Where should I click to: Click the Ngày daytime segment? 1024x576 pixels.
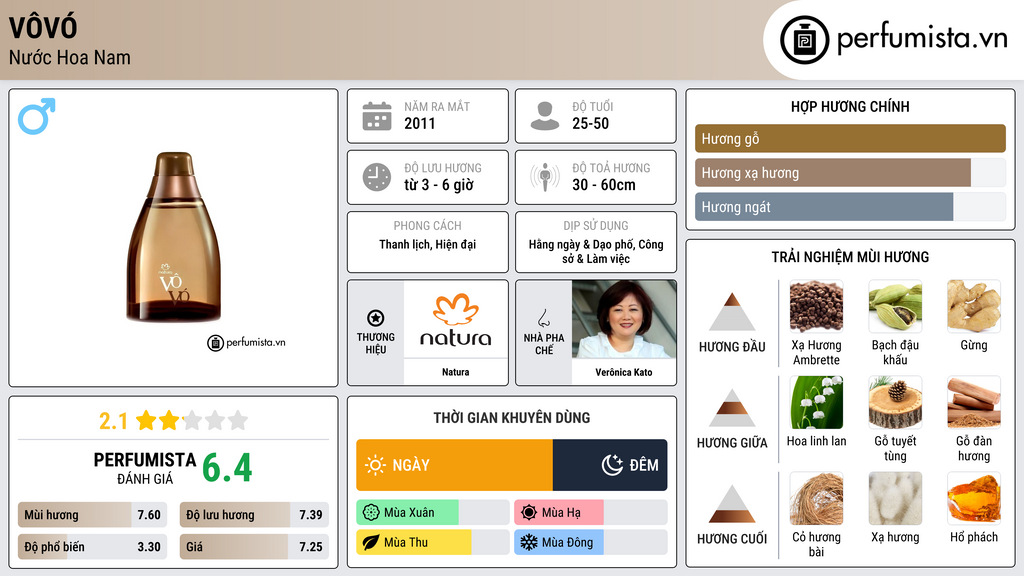pyautogui.click(x=455, y=465)
